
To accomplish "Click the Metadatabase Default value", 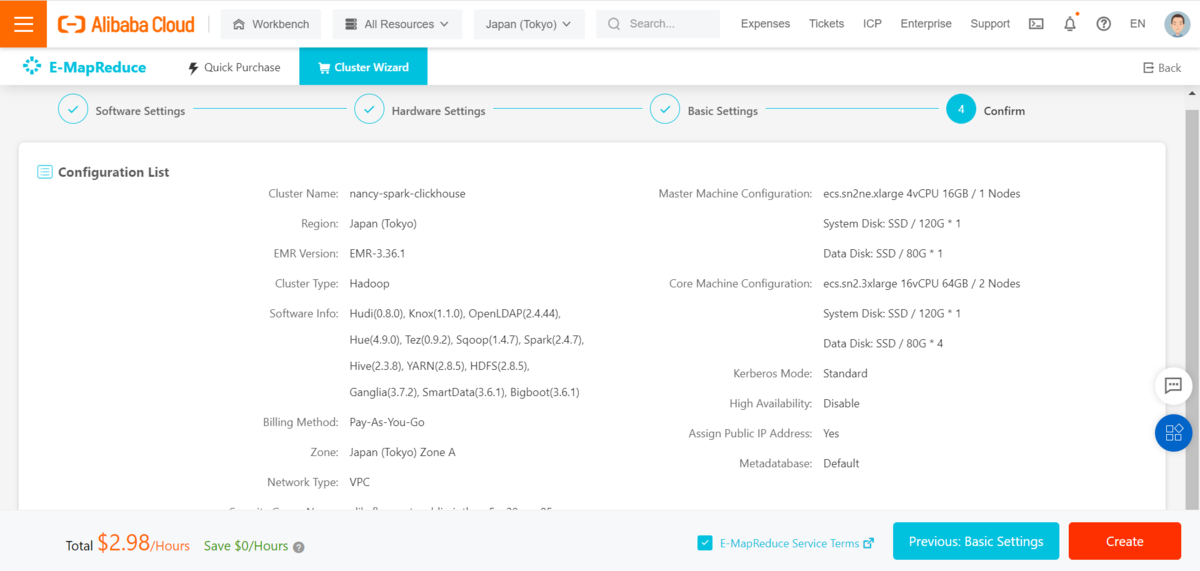I will 841,464.
